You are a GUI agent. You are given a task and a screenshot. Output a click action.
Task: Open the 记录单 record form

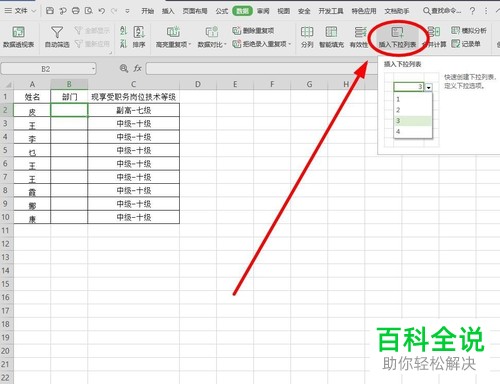(x=466, y=44)
